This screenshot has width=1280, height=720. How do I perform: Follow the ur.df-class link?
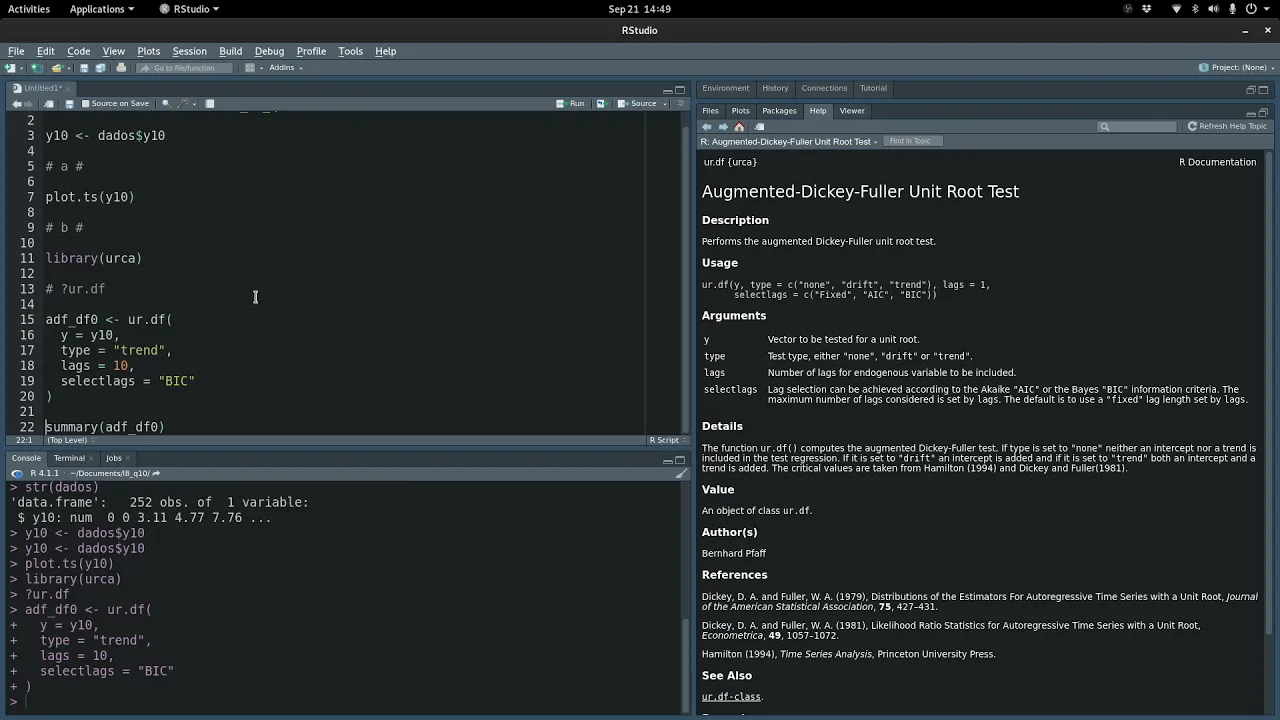[731, 697]
